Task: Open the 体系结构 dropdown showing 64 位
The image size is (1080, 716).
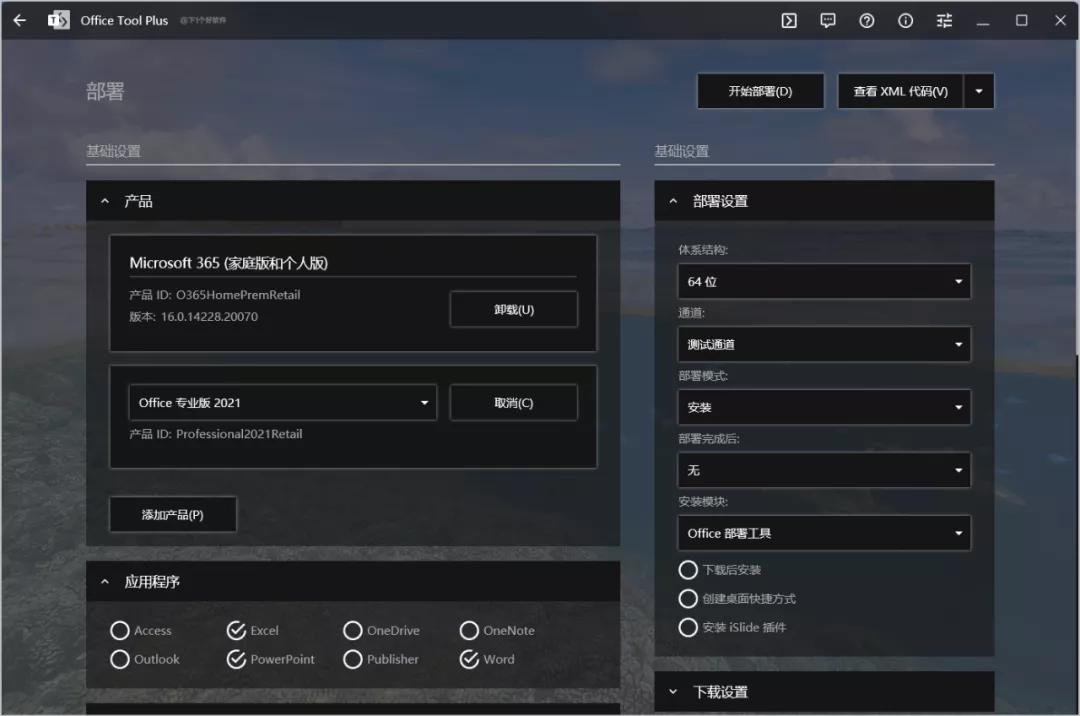Action: 823,281
